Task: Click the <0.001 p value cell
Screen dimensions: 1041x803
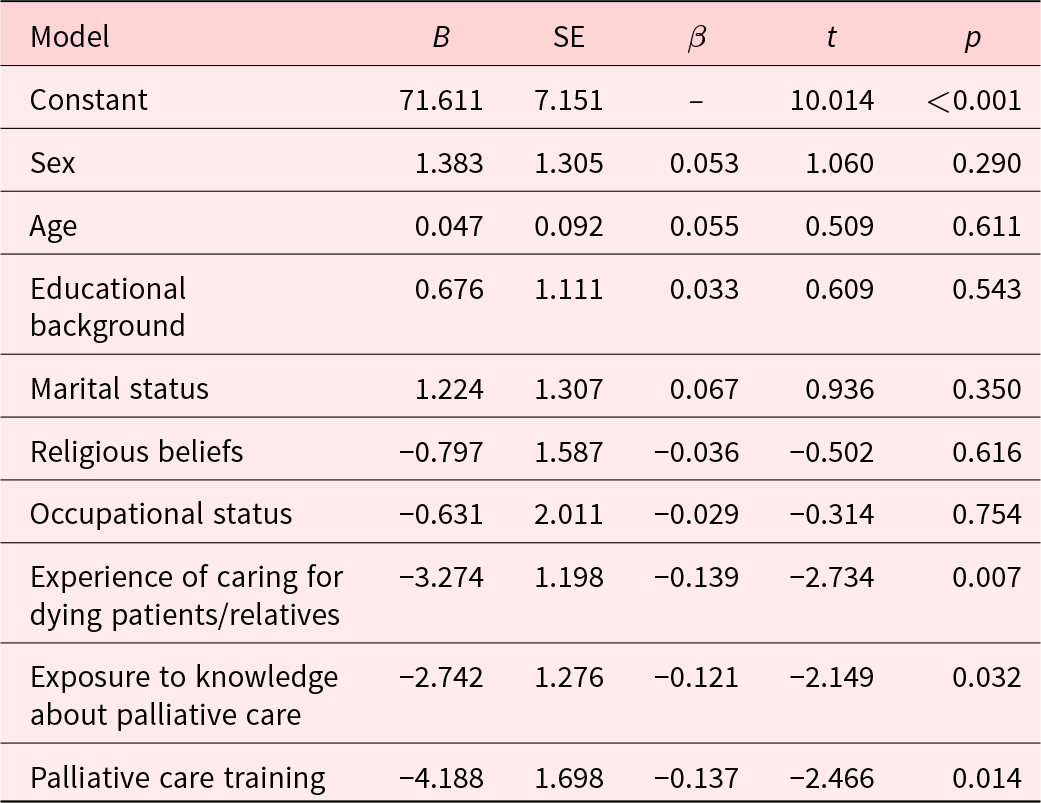Action: point(973,100)
